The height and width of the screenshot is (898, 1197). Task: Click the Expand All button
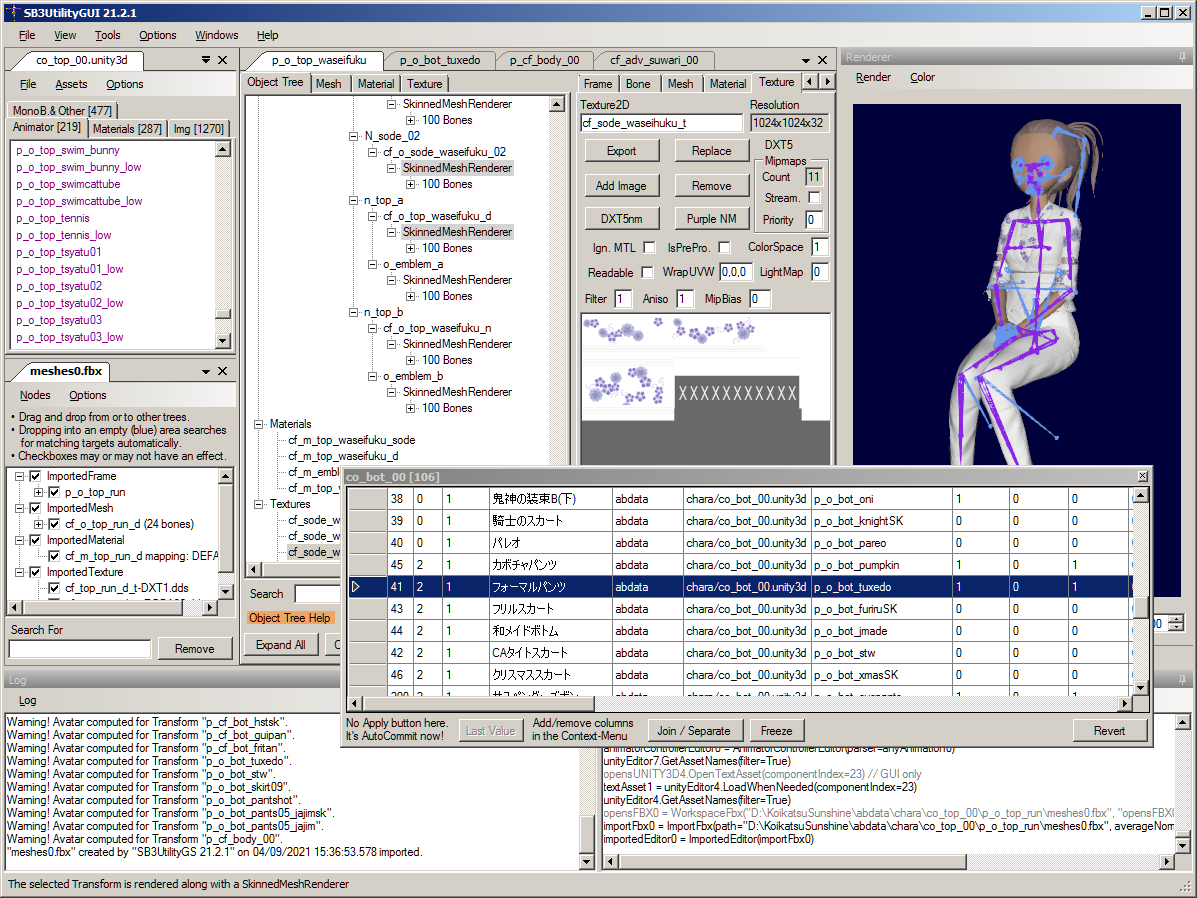281,644
